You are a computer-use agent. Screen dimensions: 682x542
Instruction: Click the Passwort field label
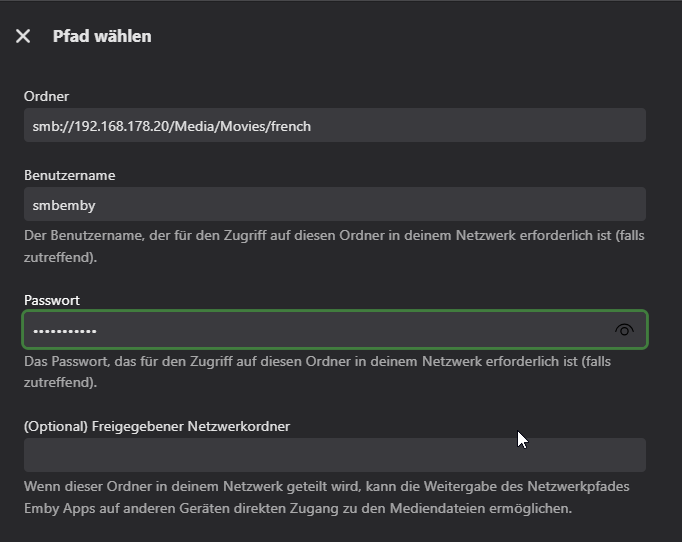tap(52, 300)
